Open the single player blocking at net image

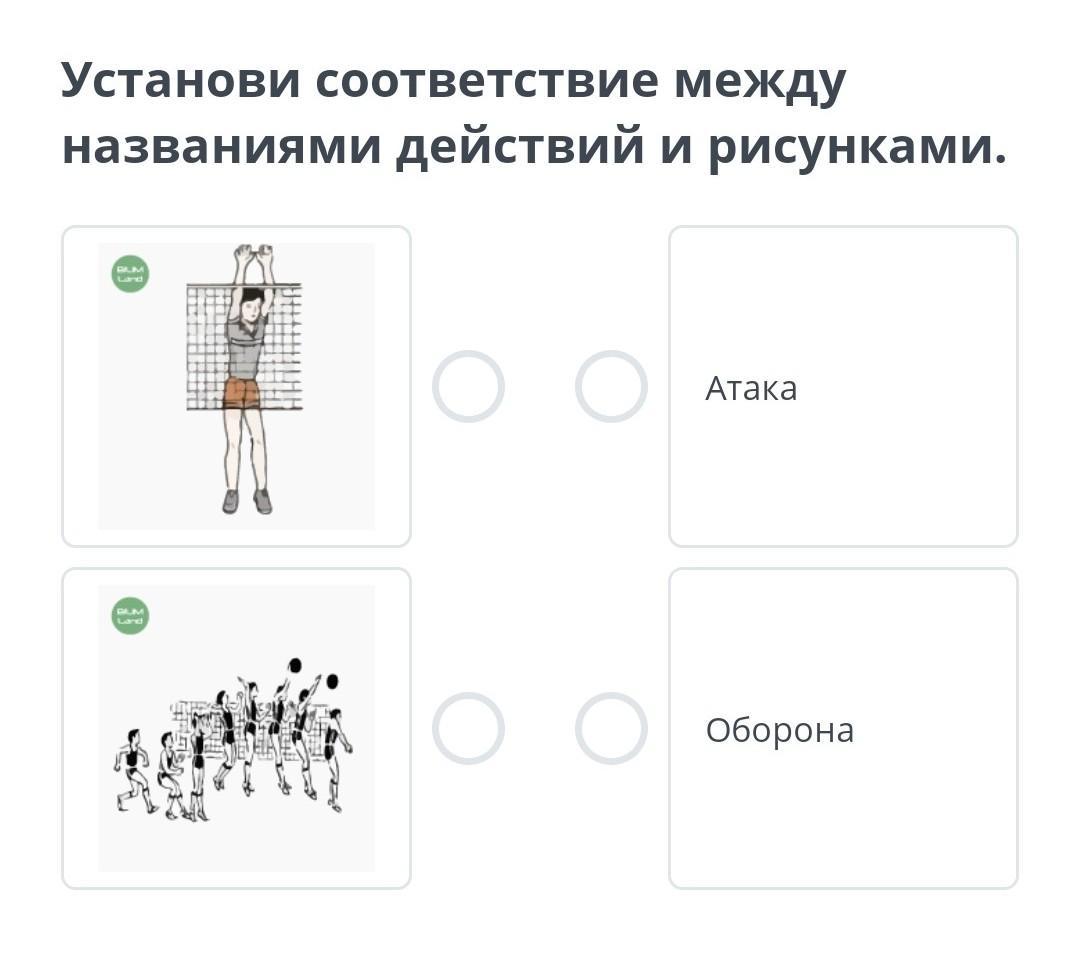pos(236,386)
